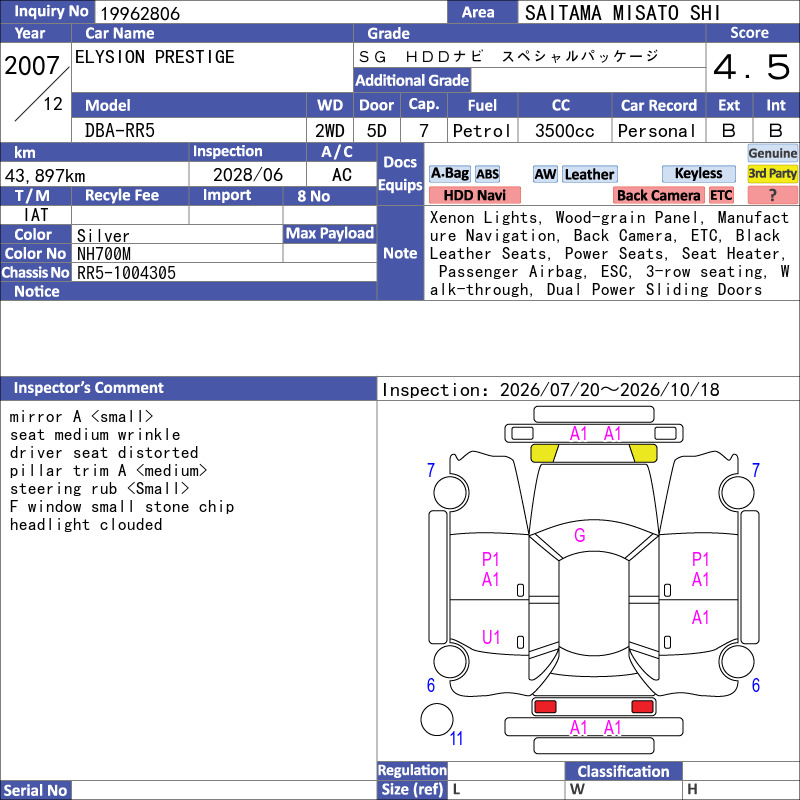Click inspection date 2028/06
The image size is (800, 800).
(x=247, y=175)
